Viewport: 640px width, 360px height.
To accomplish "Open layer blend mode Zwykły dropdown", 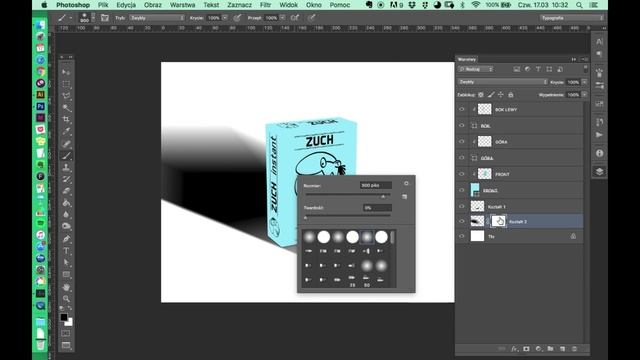I will (x=502, y=82).
